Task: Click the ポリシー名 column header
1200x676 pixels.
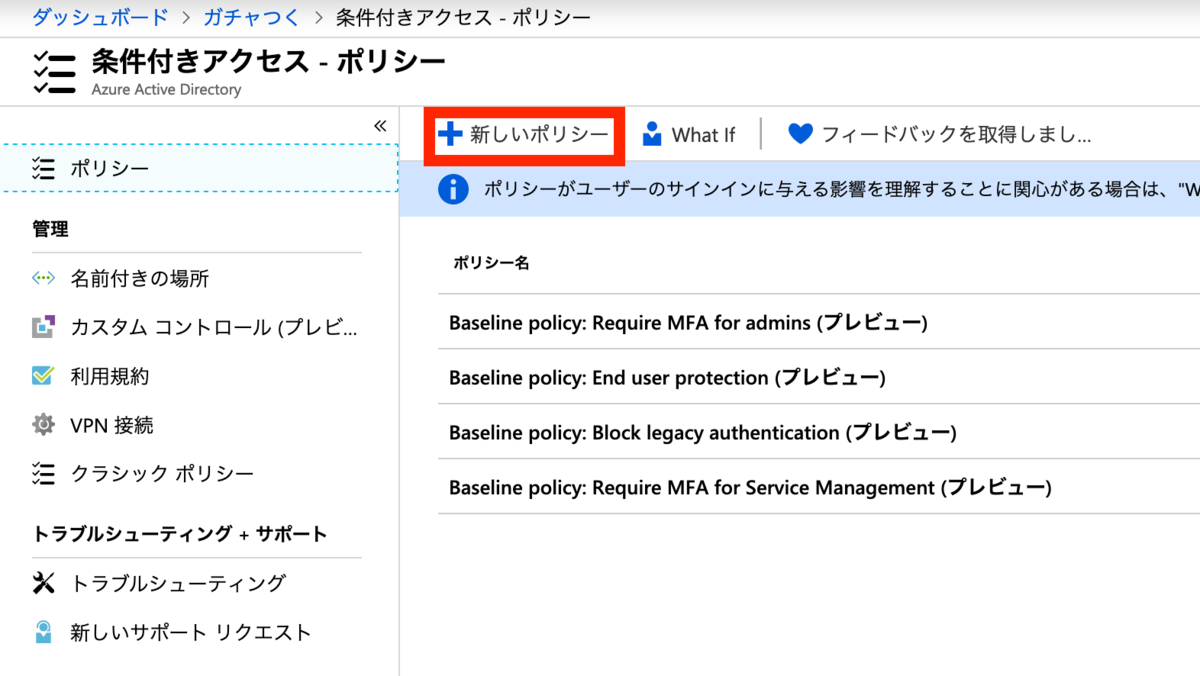Action: [491, 263]
